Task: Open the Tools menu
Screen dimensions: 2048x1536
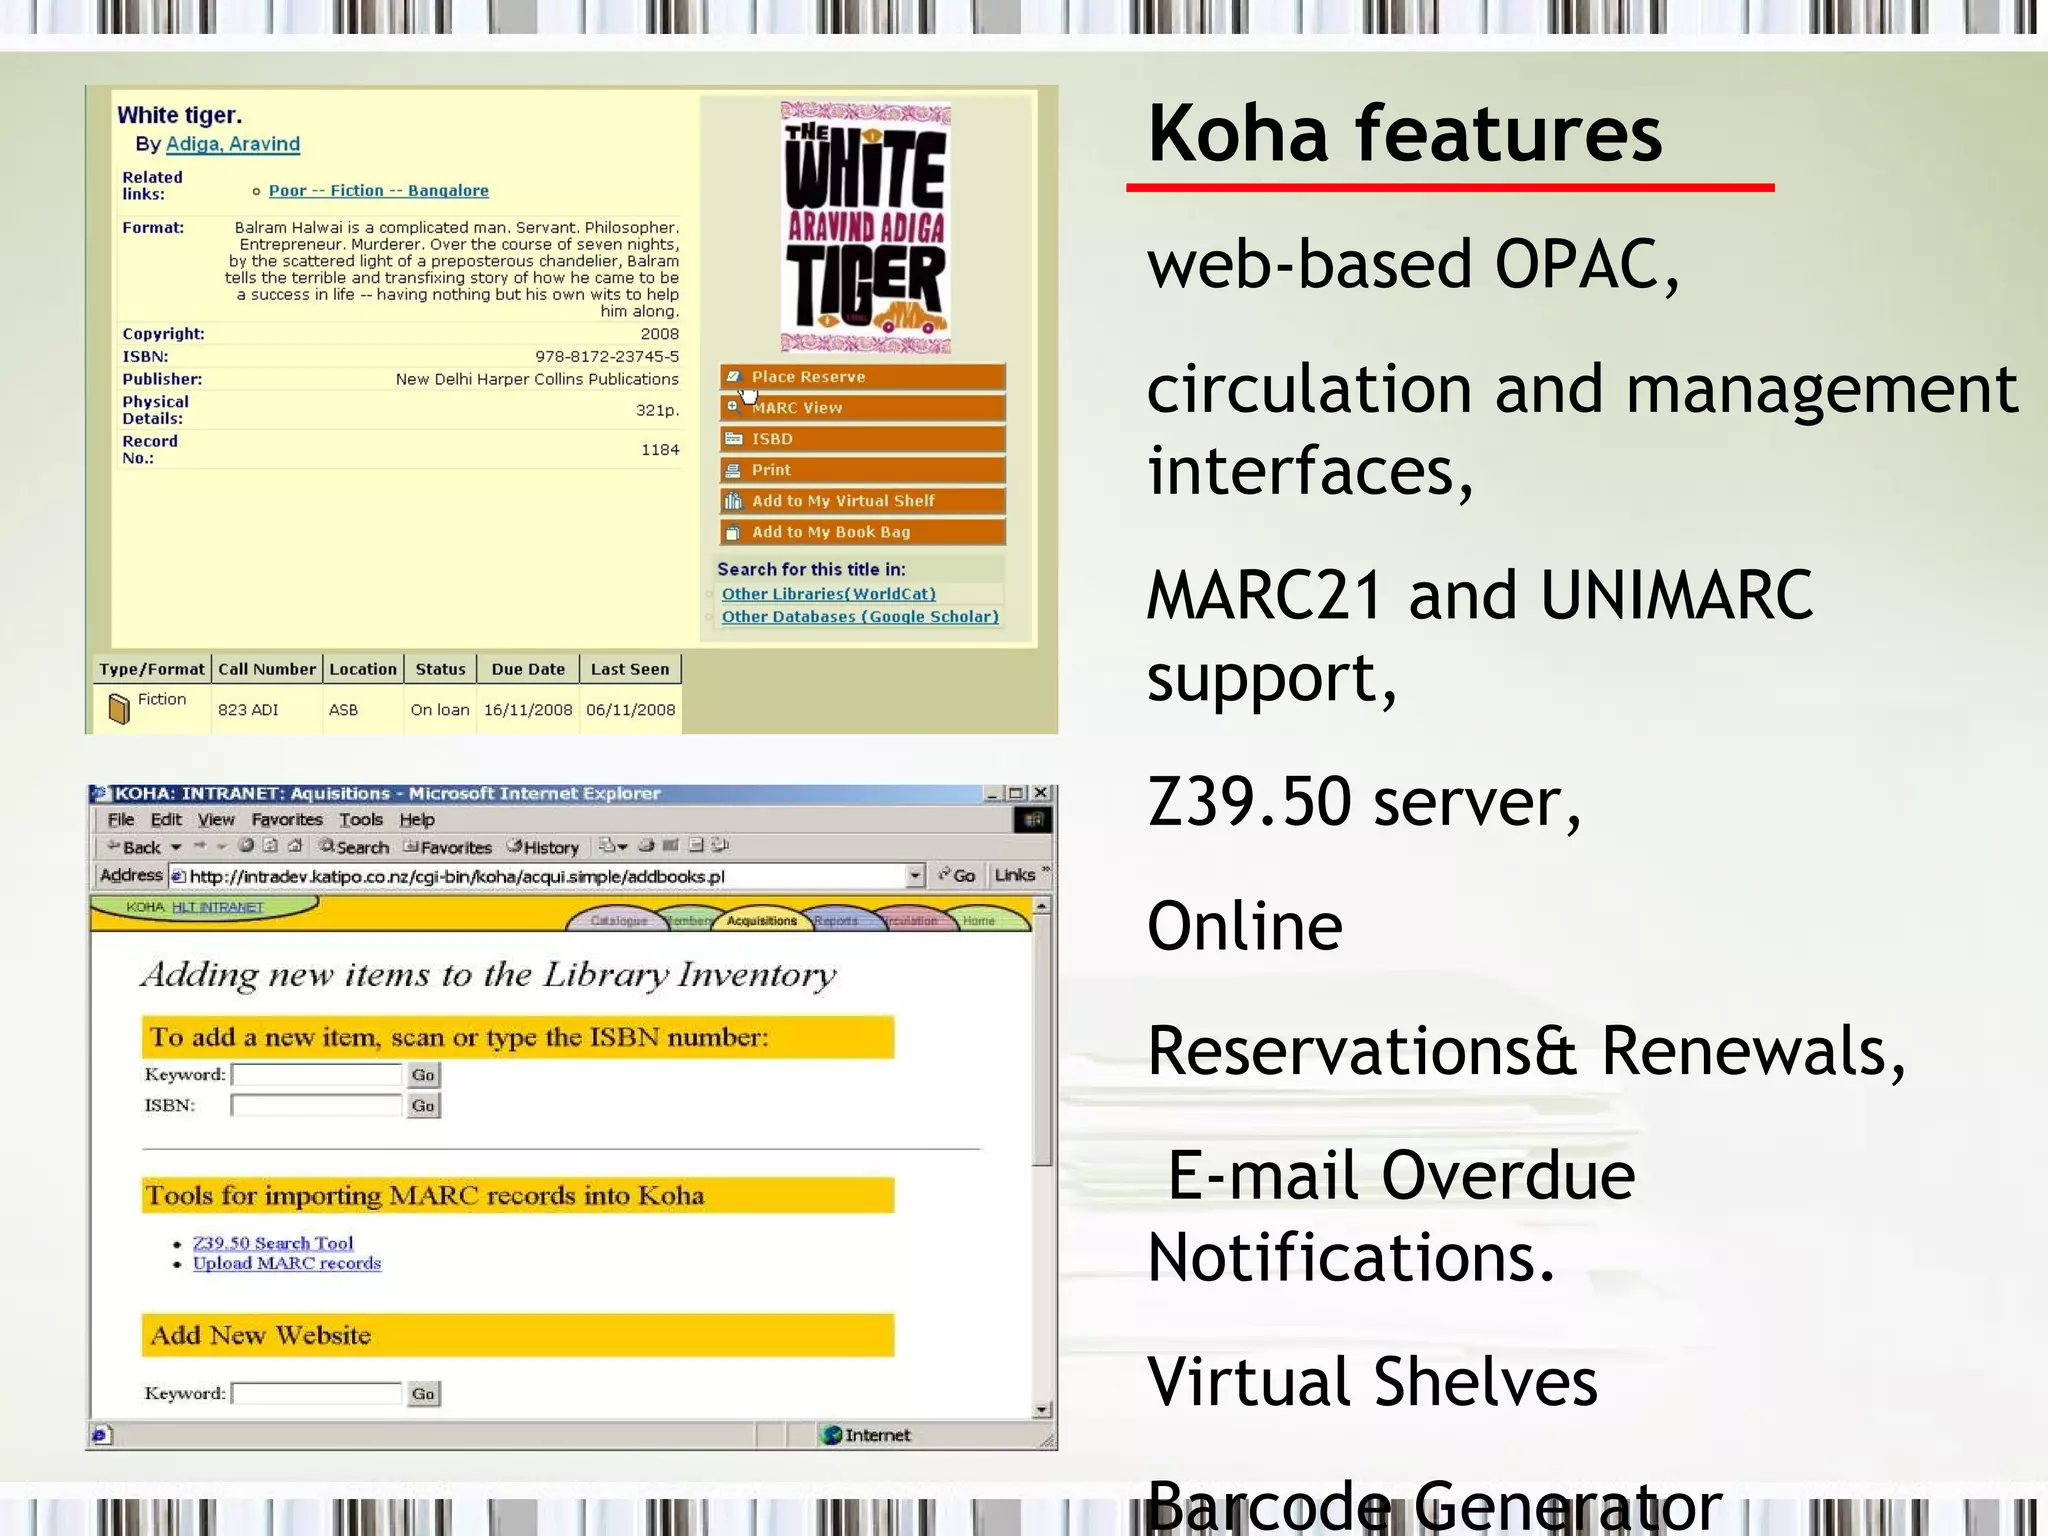Action: (361, 820)
